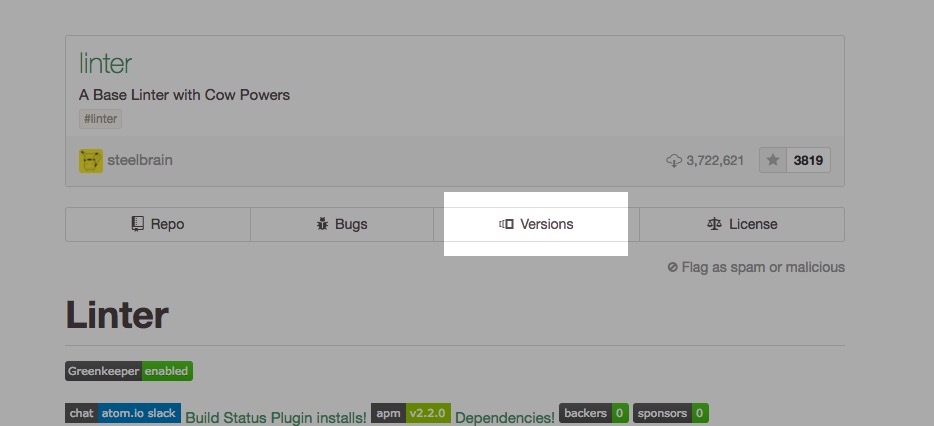Click the flag icon beside the spam report
The image size is (934, 426).
click(673, 268)
